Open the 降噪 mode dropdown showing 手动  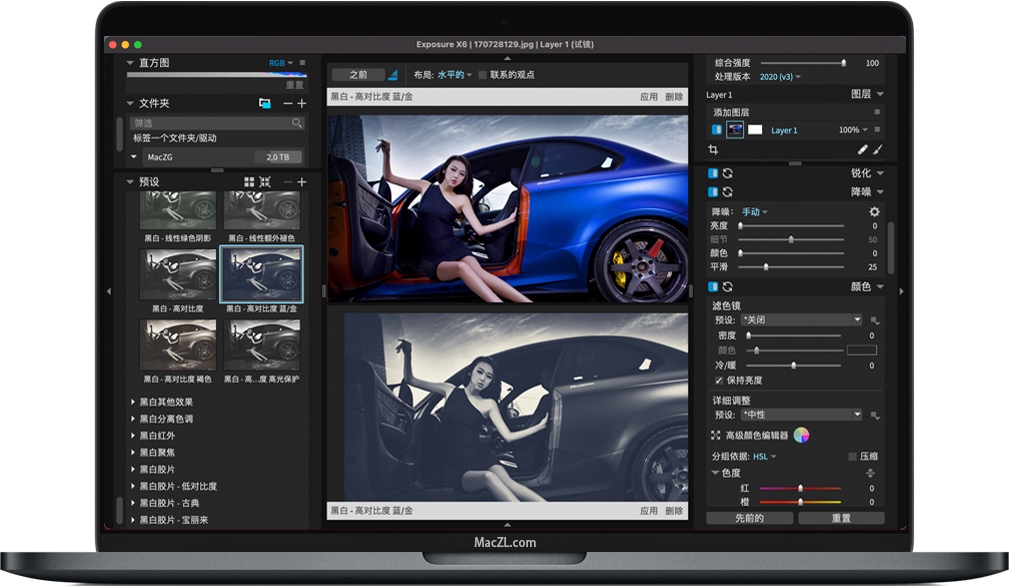(753, 211)
